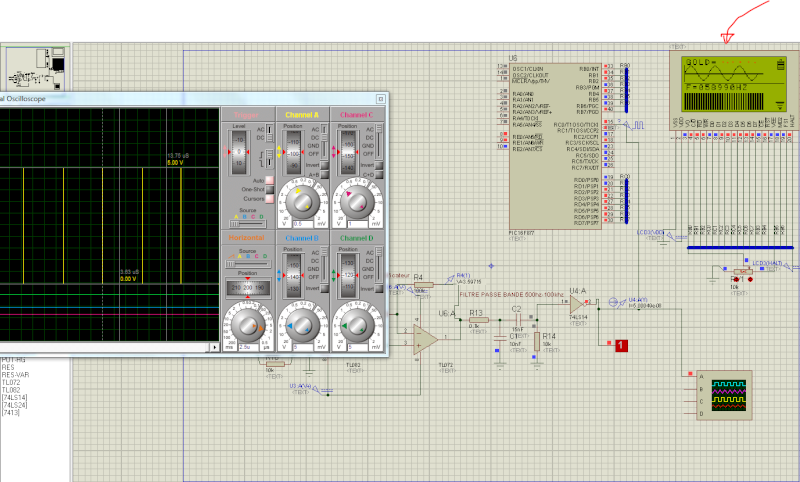
Task: Click Channel D coupling slider
Action: (x=379, y=265)
